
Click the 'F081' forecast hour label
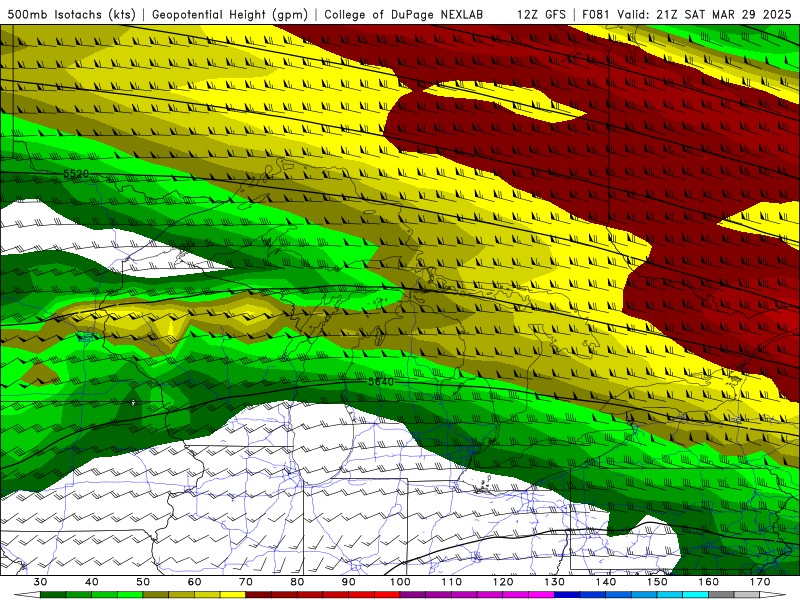tap(596, 15)
